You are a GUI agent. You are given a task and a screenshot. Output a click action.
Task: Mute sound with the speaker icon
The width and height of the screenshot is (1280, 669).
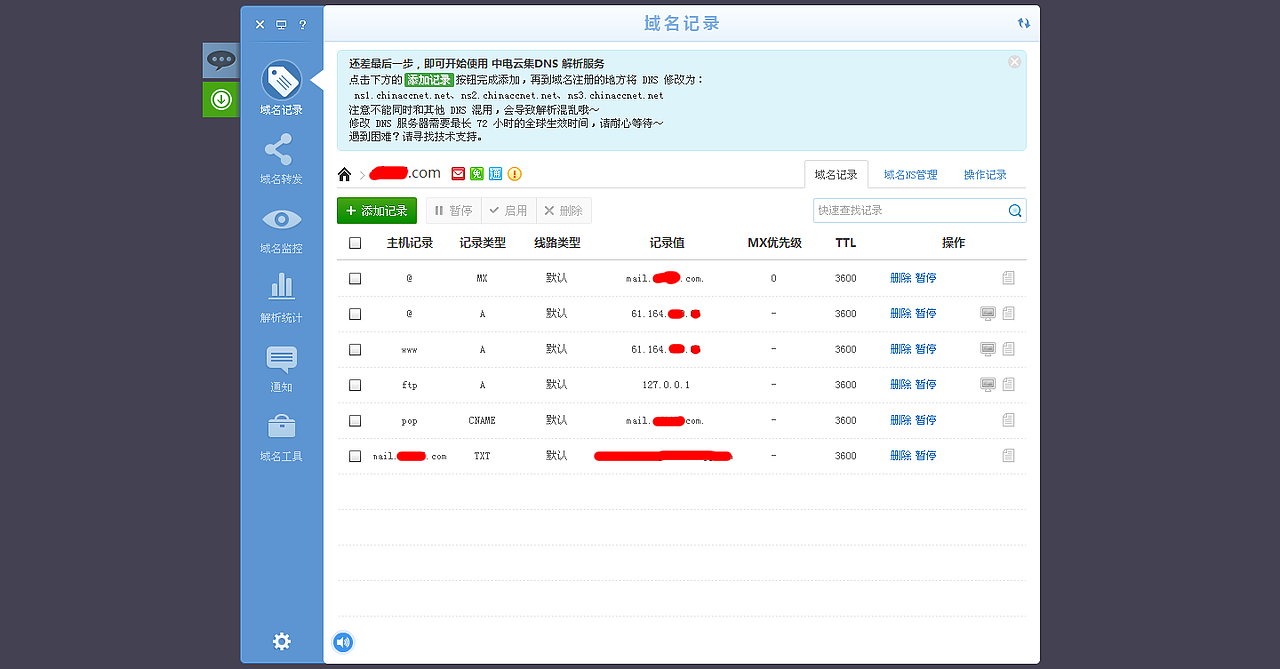click(x=343, y=642)
